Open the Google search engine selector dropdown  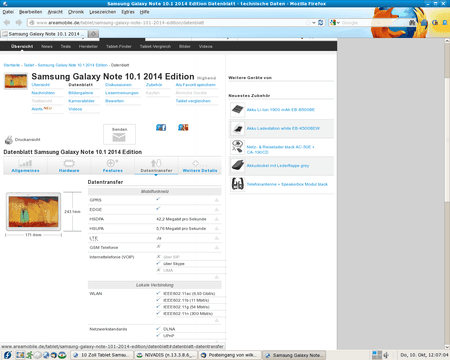click(x=335, y=23)
